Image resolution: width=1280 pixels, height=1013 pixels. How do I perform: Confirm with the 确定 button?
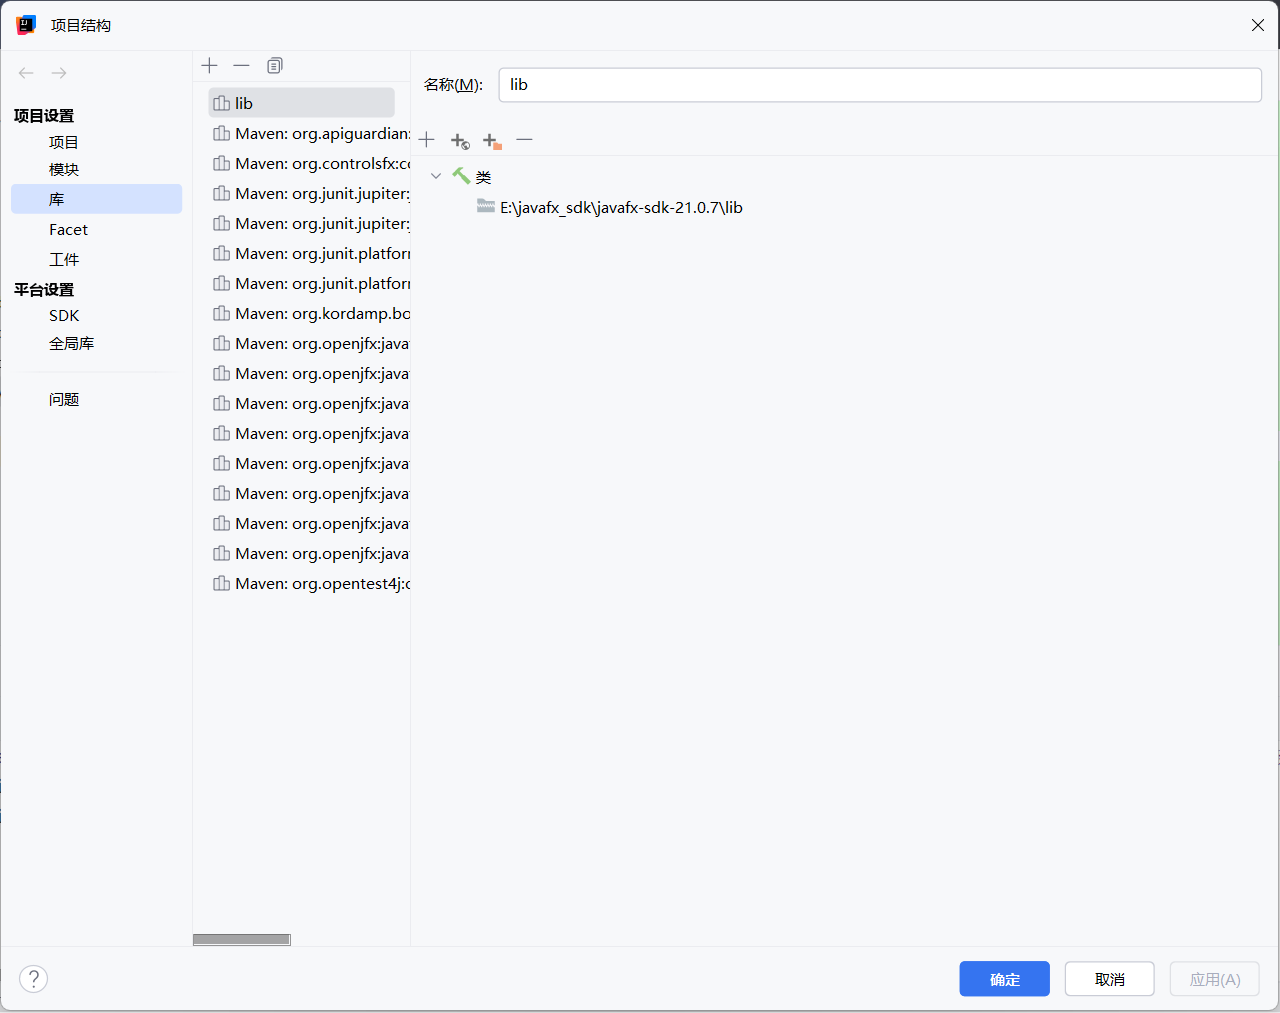click(x=1005, y=979)
